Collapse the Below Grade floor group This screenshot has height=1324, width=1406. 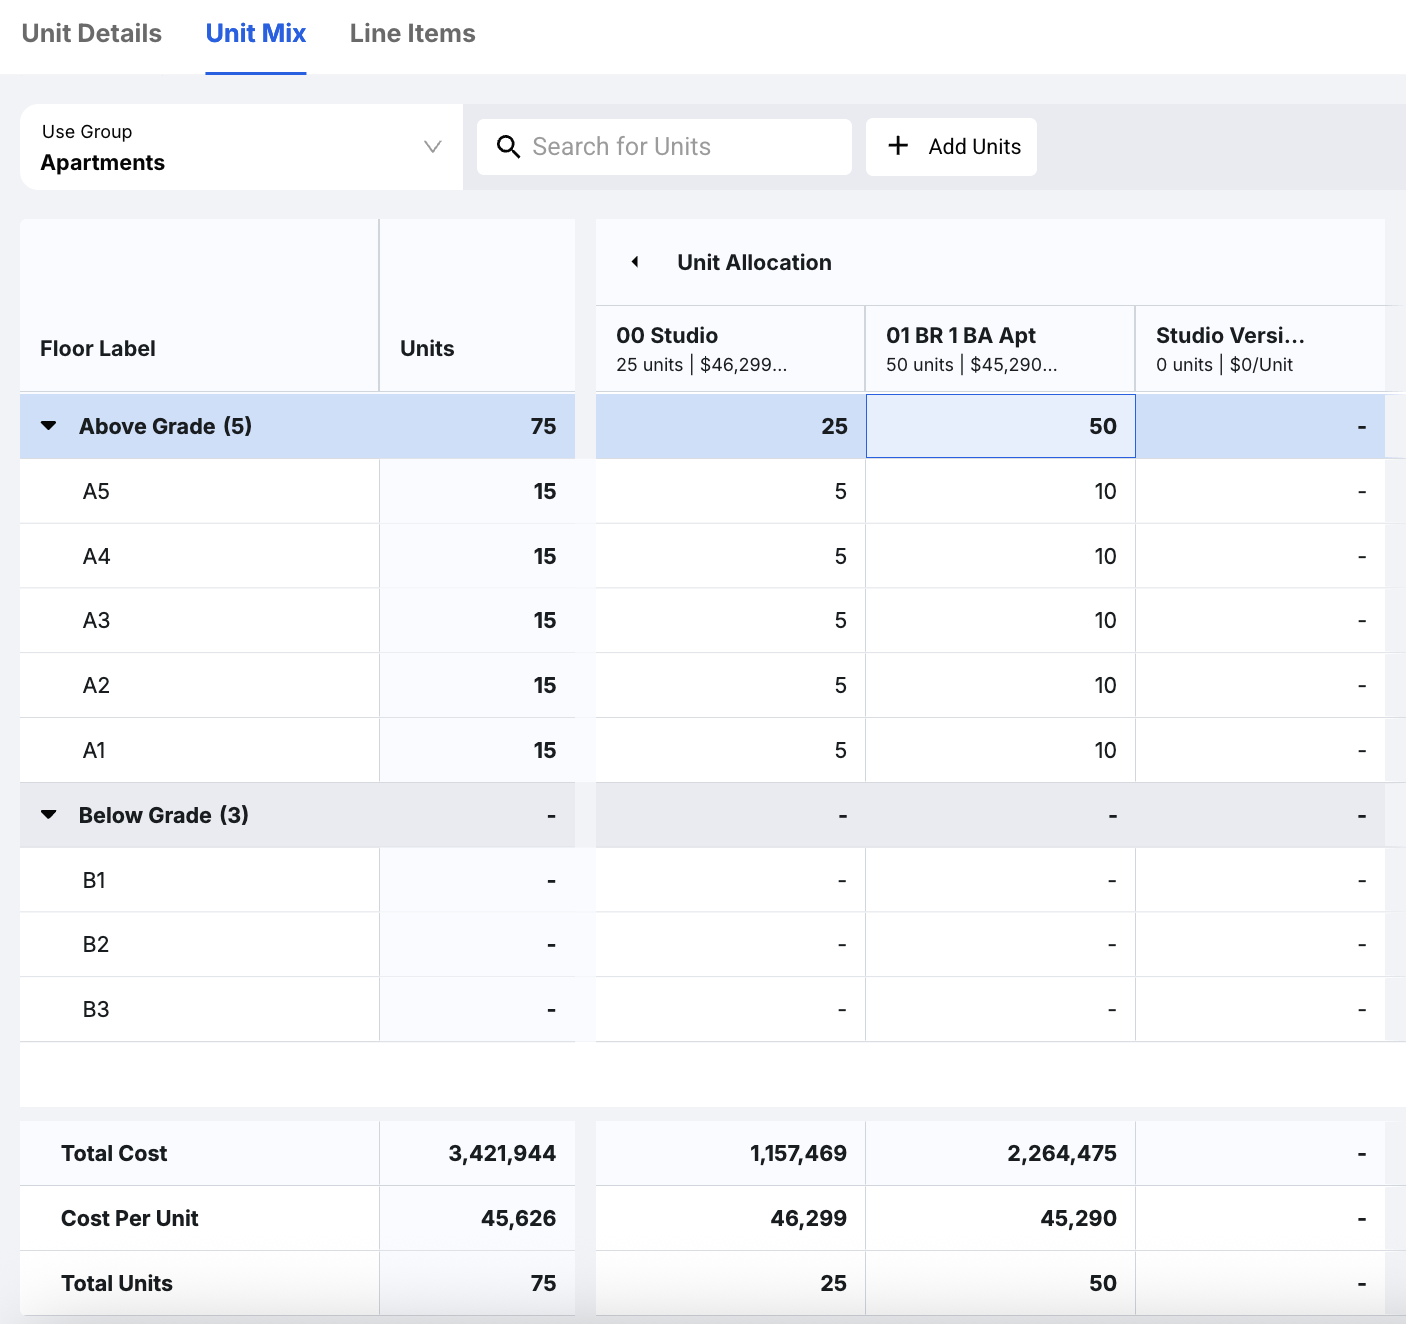[48, 815]
